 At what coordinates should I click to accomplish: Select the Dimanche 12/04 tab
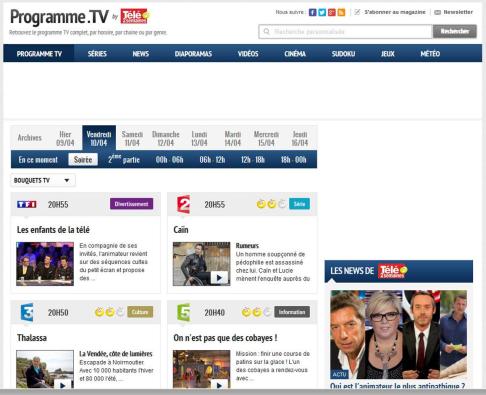point(166,138)
